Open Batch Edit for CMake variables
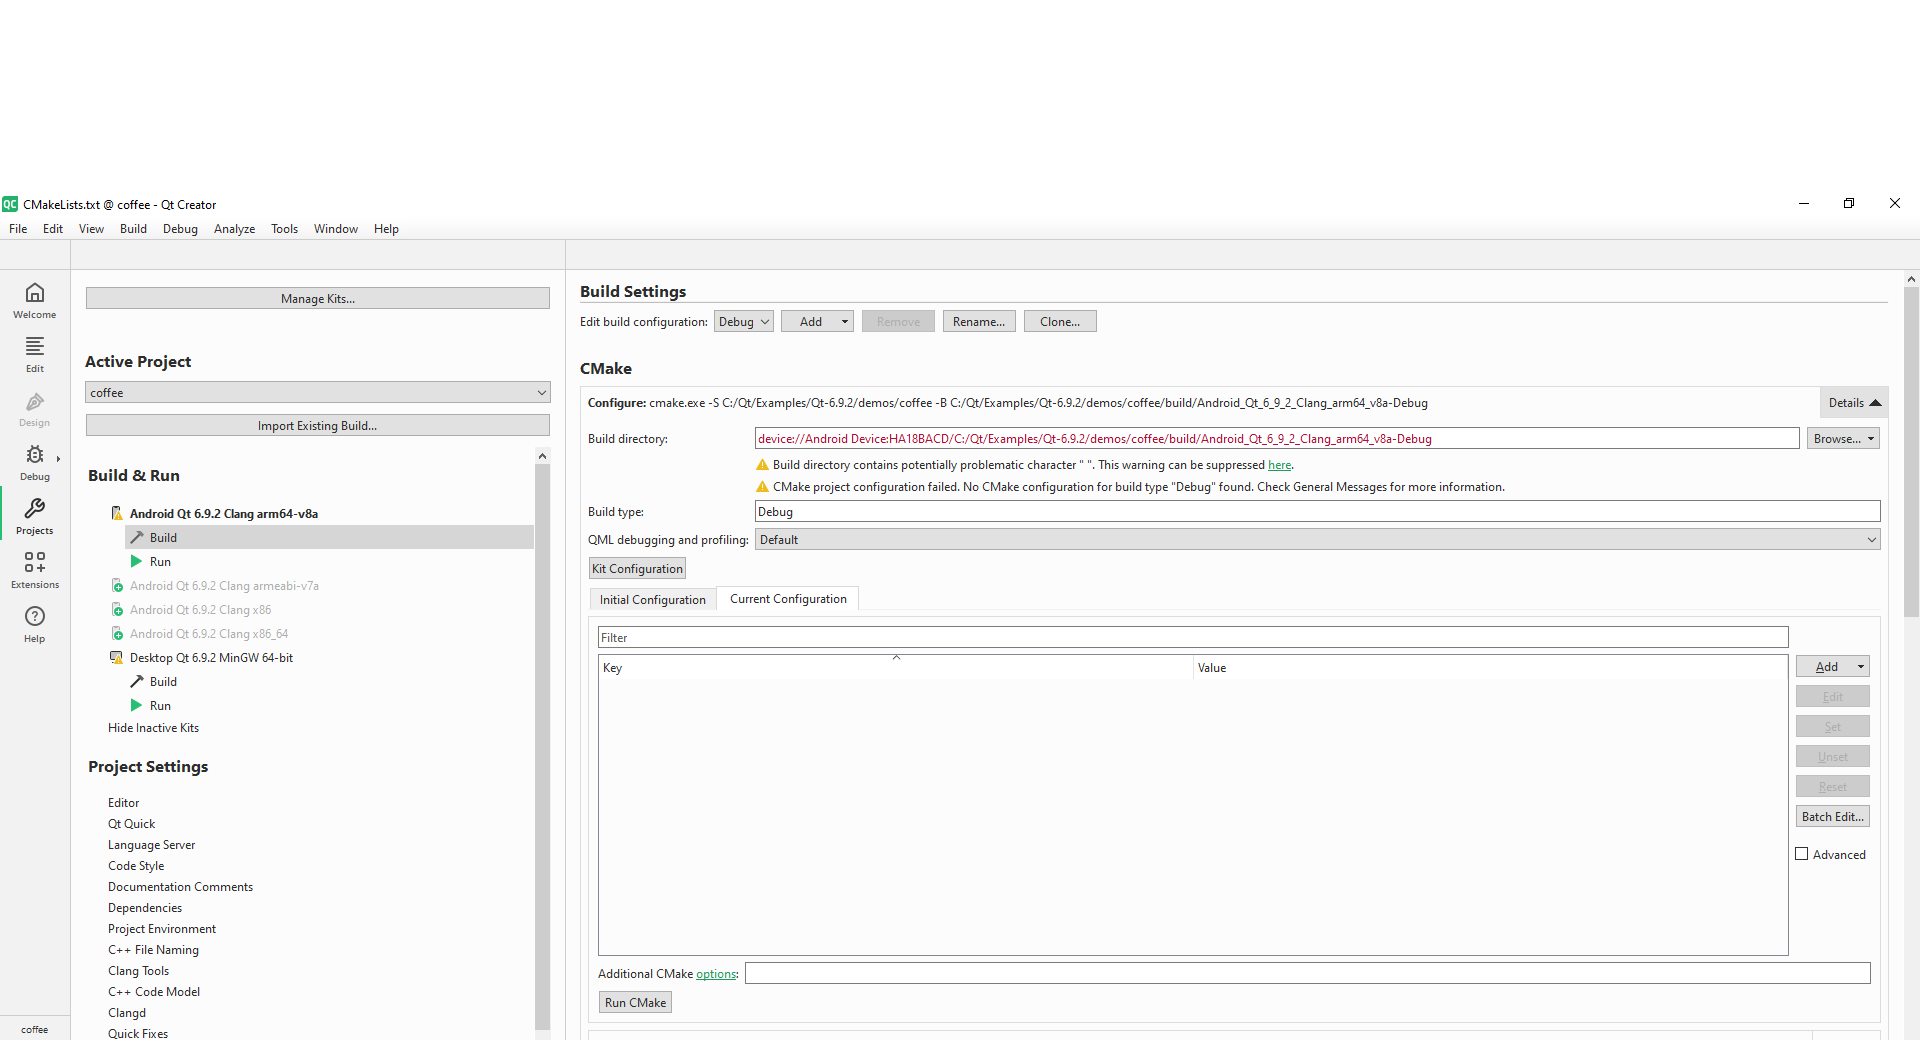Screen dimensions: 1920x1040 click(x=1833, y=817)
